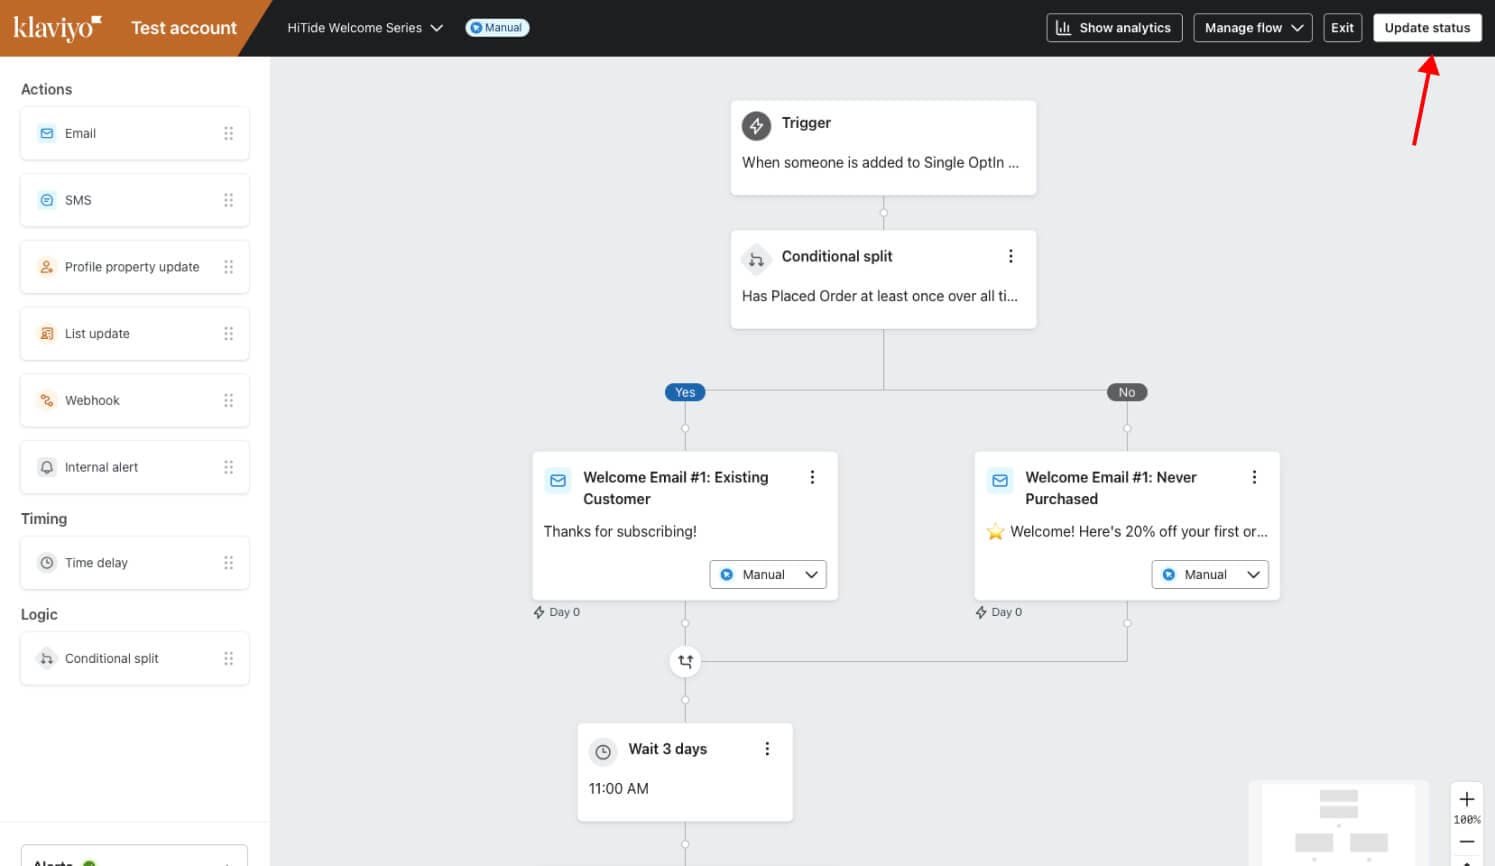Click the Update status button
Image resolution: width=1495 pixels, height=866 pixels.
click(x=1427, y=28)
